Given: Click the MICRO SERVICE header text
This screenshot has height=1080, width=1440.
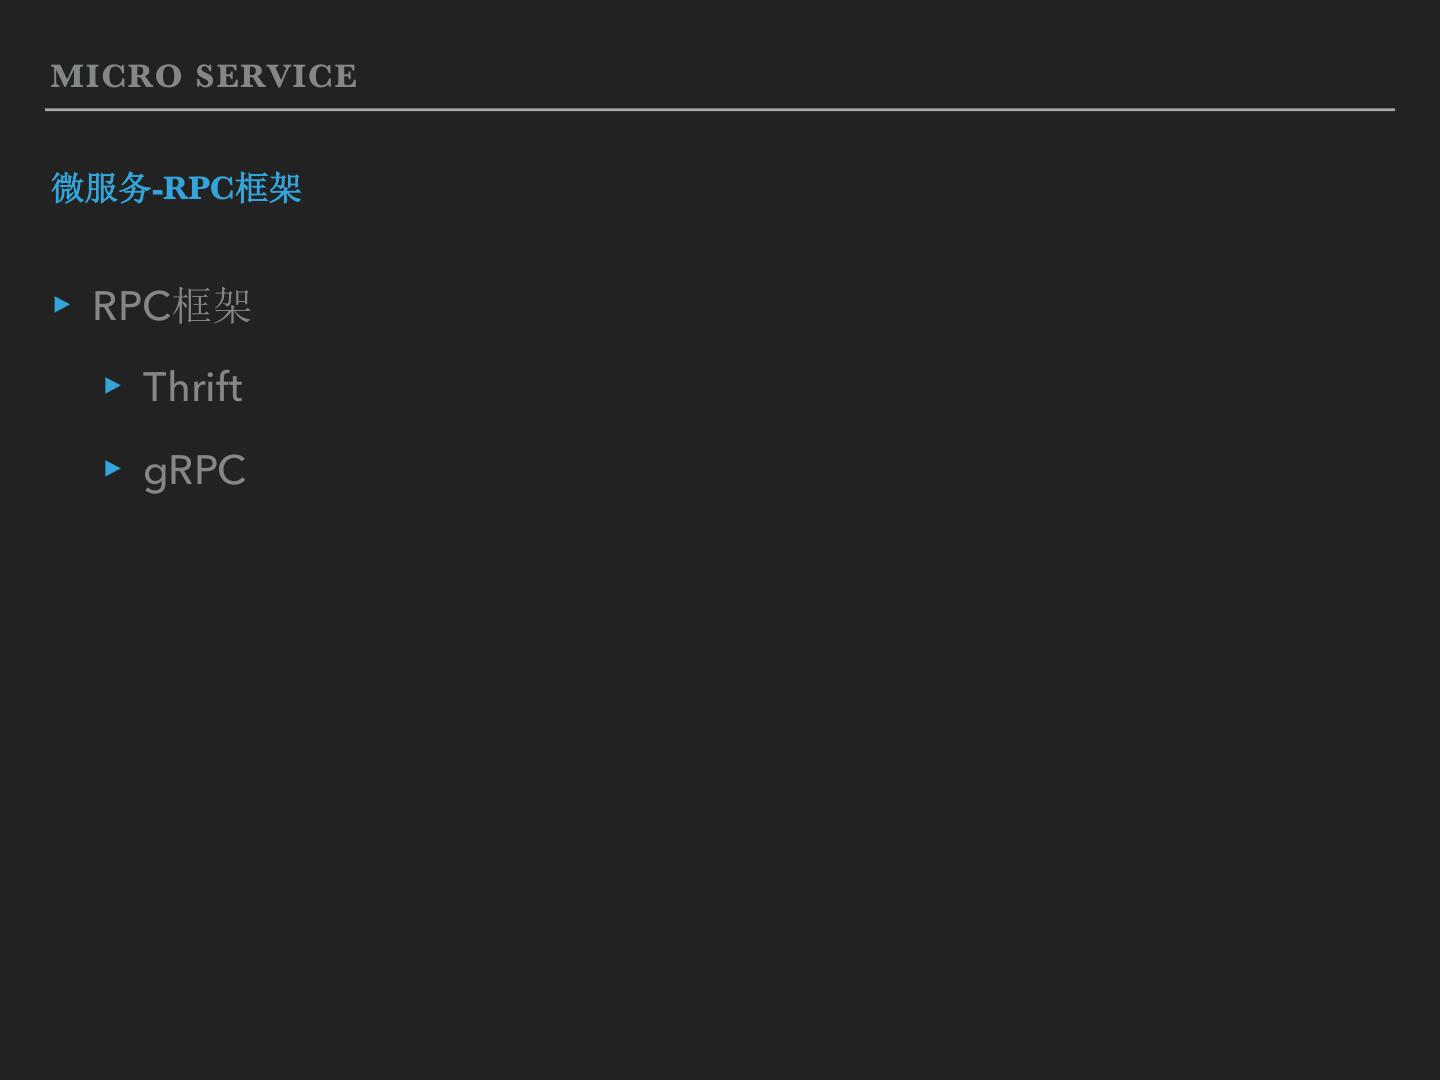Looking at the screenshot, I should (204, 76).
